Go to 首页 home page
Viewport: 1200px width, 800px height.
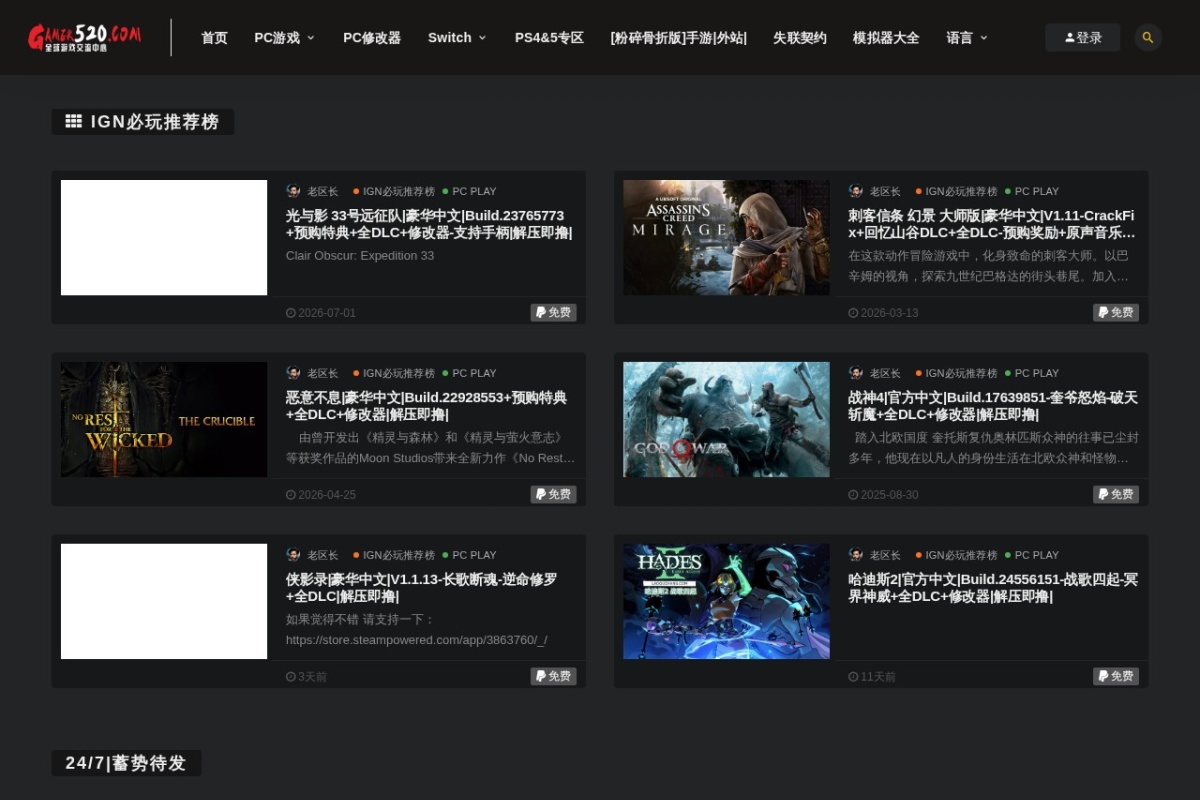pyautogui.click(x=214, y=37)
